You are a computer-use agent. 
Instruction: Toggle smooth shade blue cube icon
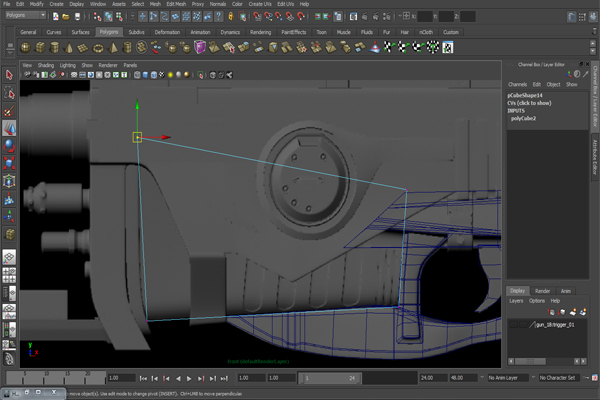pyautogui.click(x=145, y=75)
